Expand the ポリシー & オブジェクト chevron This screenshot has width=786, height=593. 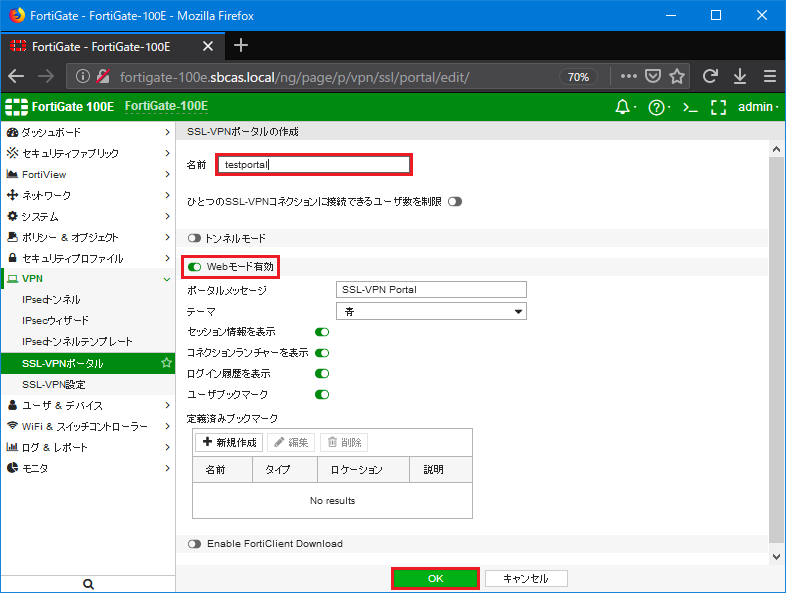point(167,237)
